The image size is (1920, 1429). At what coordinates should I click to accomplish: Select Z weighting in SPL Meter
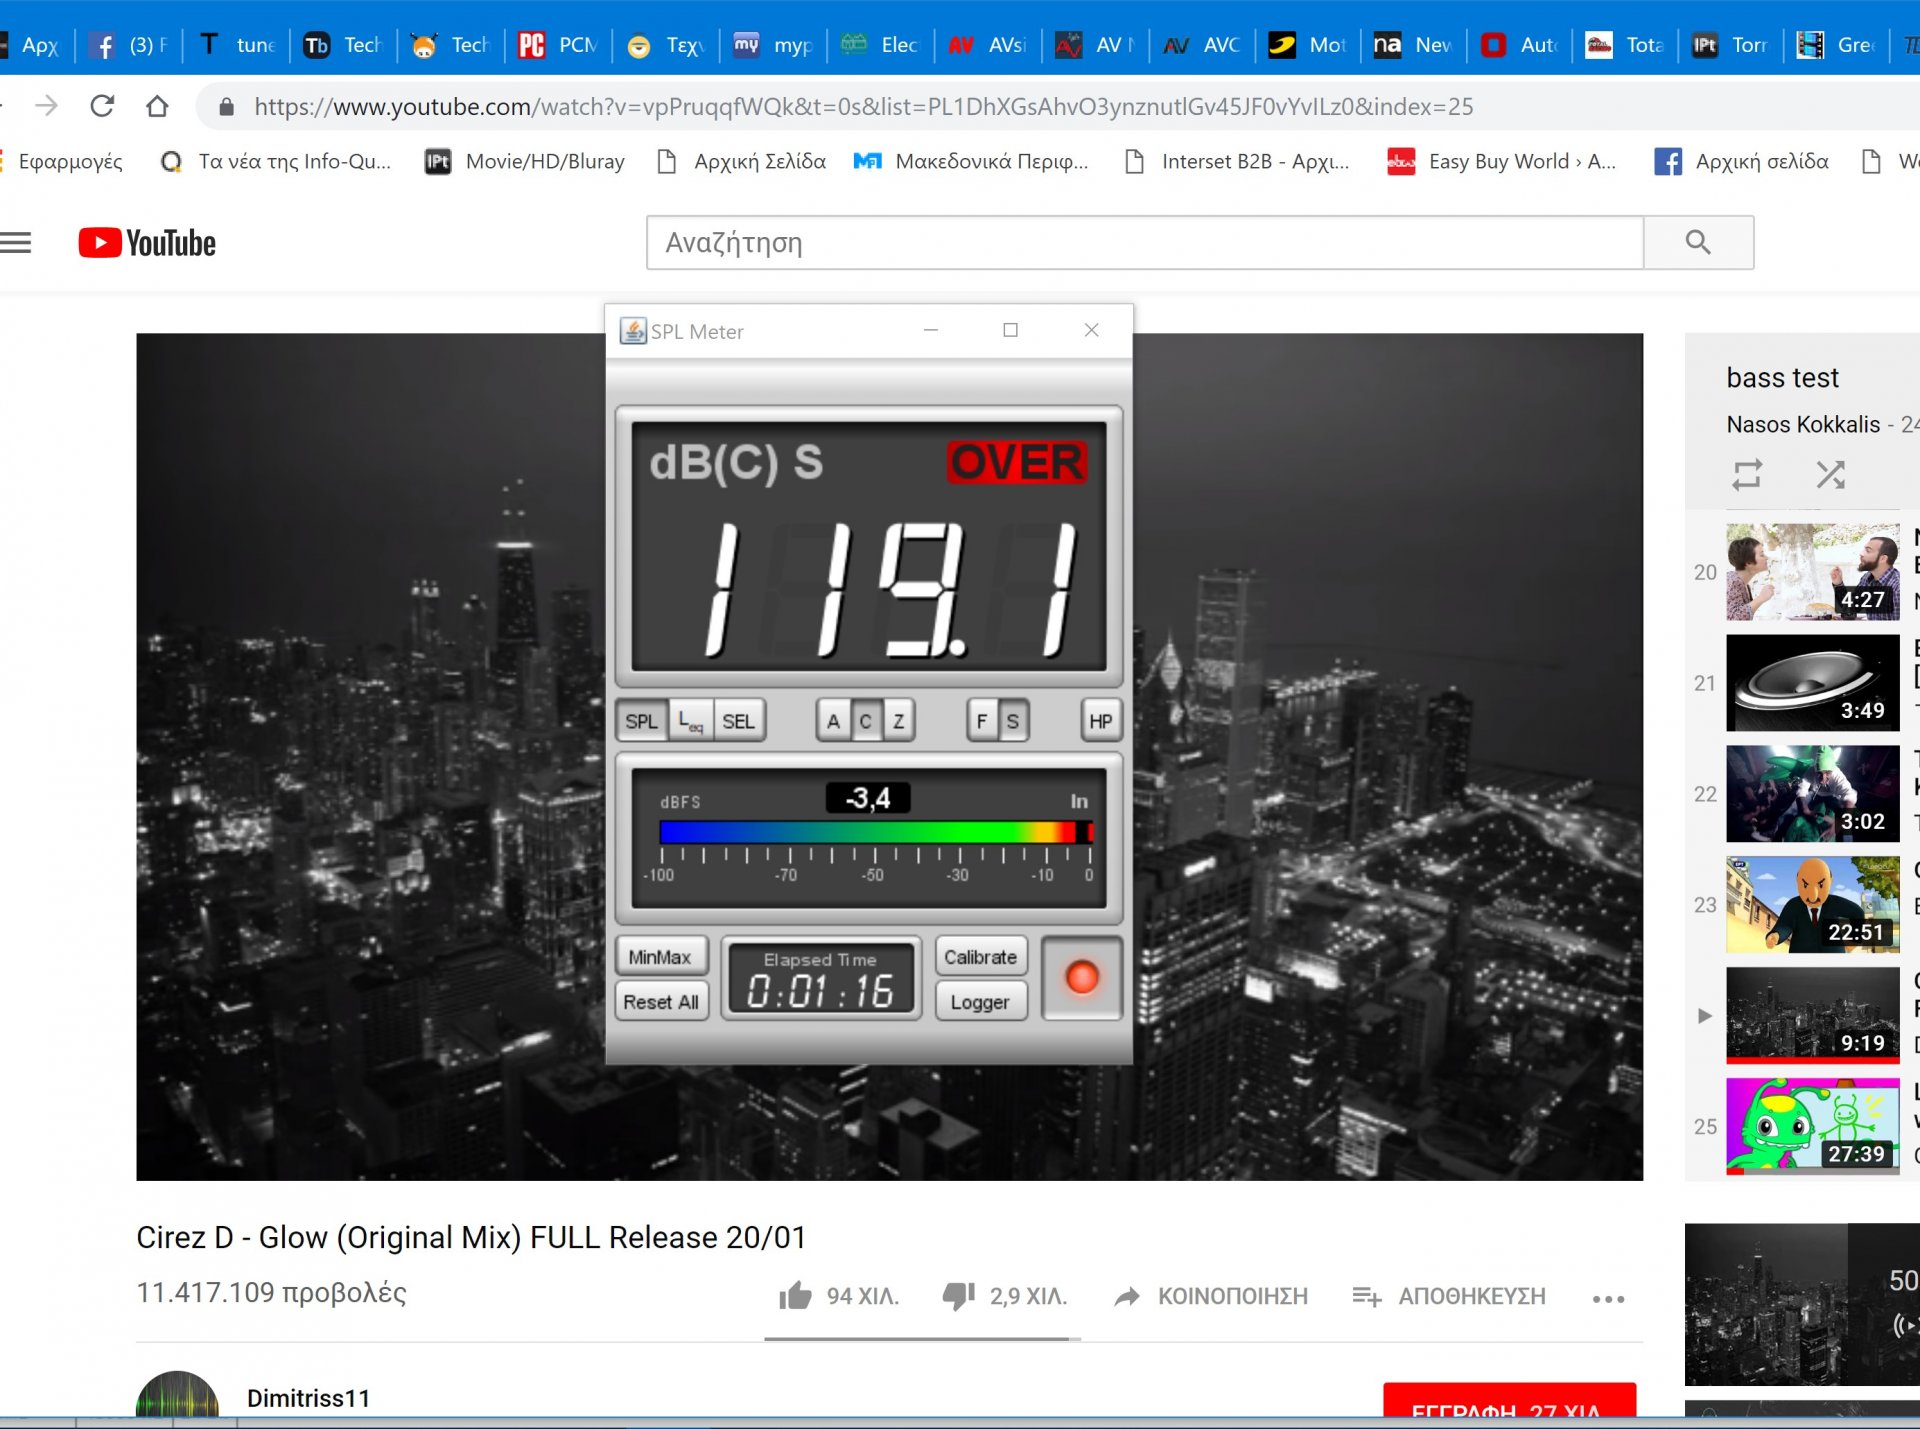(x=898, y=721)
